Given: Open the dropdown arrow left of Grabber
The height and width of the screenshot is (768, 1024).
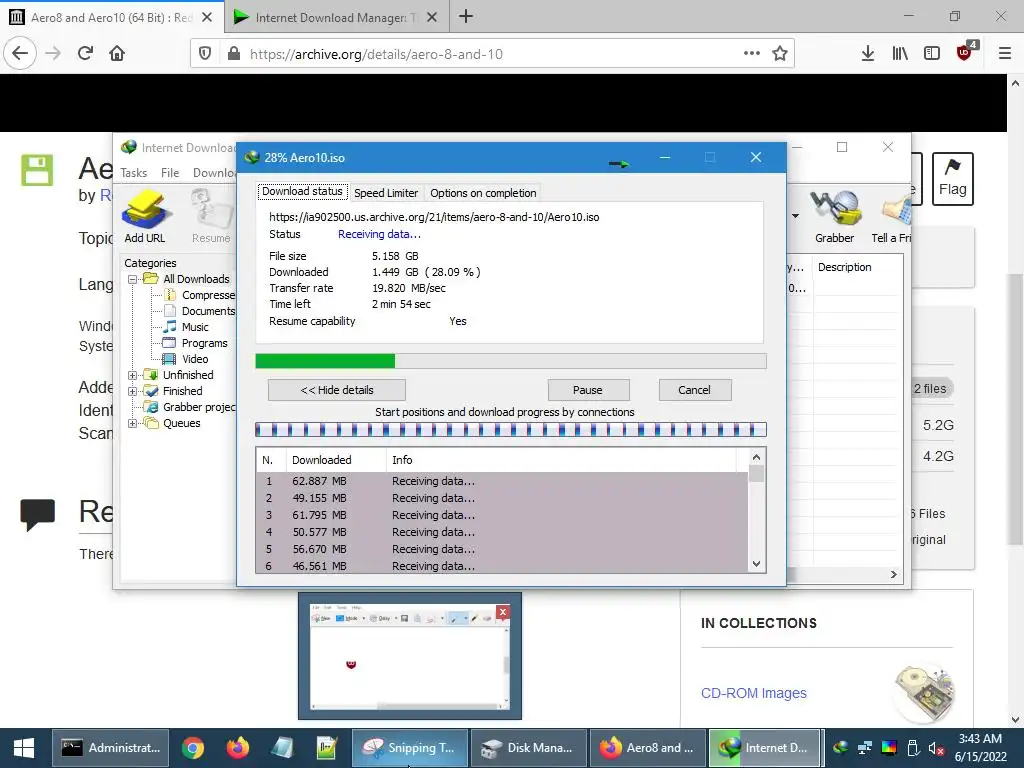Looking at the screenshot, I should click(x=795, y=216).
